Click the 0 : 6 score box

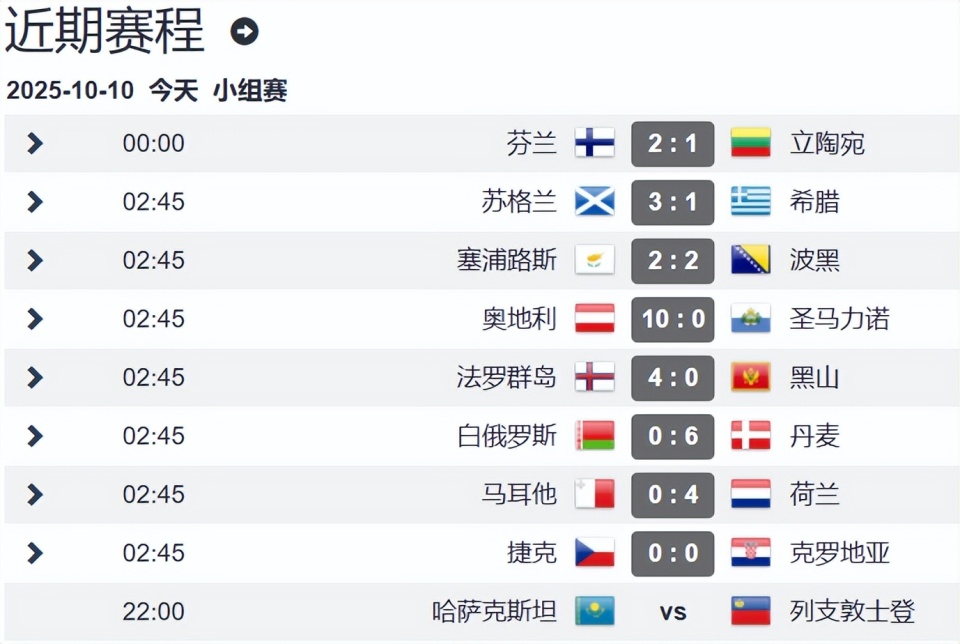[672, 436]
